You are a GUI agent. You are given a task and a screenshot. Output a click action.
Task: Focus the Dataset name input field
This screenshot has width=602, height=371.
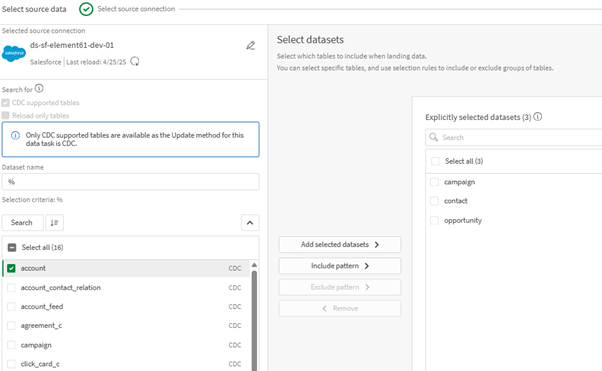point(131,182)
